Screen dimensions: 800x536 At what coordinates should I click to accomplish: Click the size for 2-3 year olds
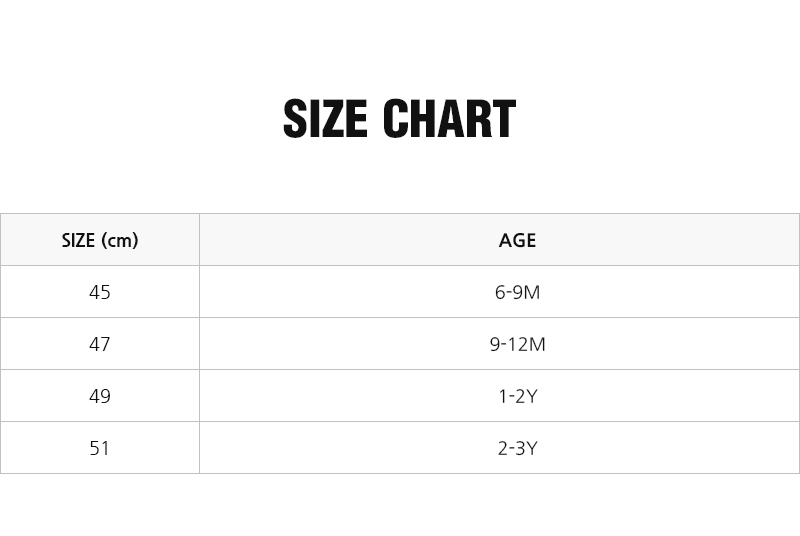coord(100,448)
